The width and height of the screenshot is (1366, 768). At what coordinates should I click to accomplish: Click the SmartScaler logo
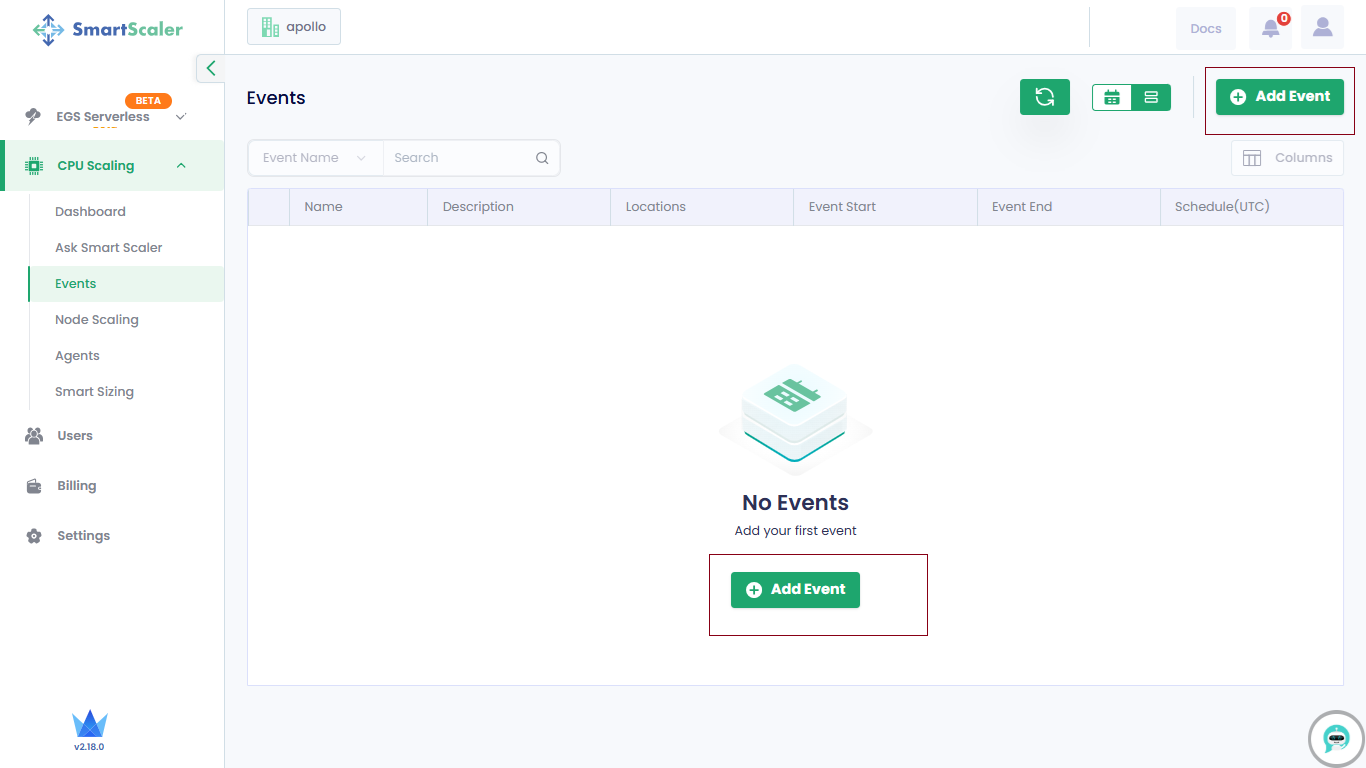(x=107, y=29)
